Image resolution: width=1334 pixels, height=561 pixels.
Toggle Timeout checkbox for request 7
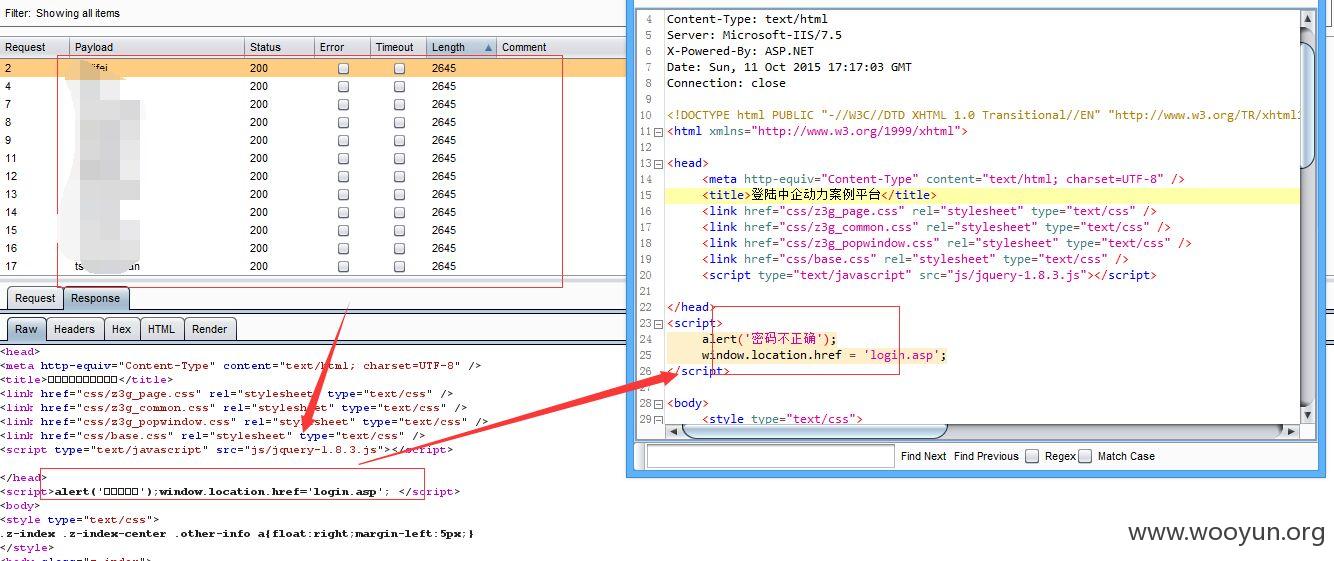click(400, 104)
